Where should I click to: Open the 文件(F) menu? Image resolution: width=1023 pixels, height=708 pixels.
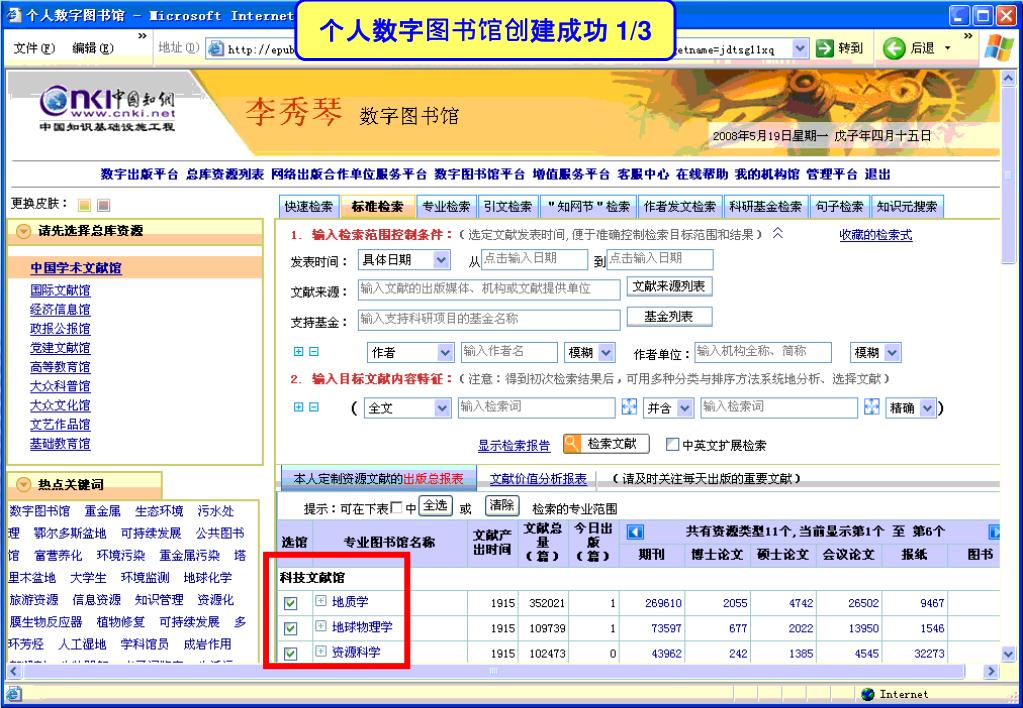point(34,48)
